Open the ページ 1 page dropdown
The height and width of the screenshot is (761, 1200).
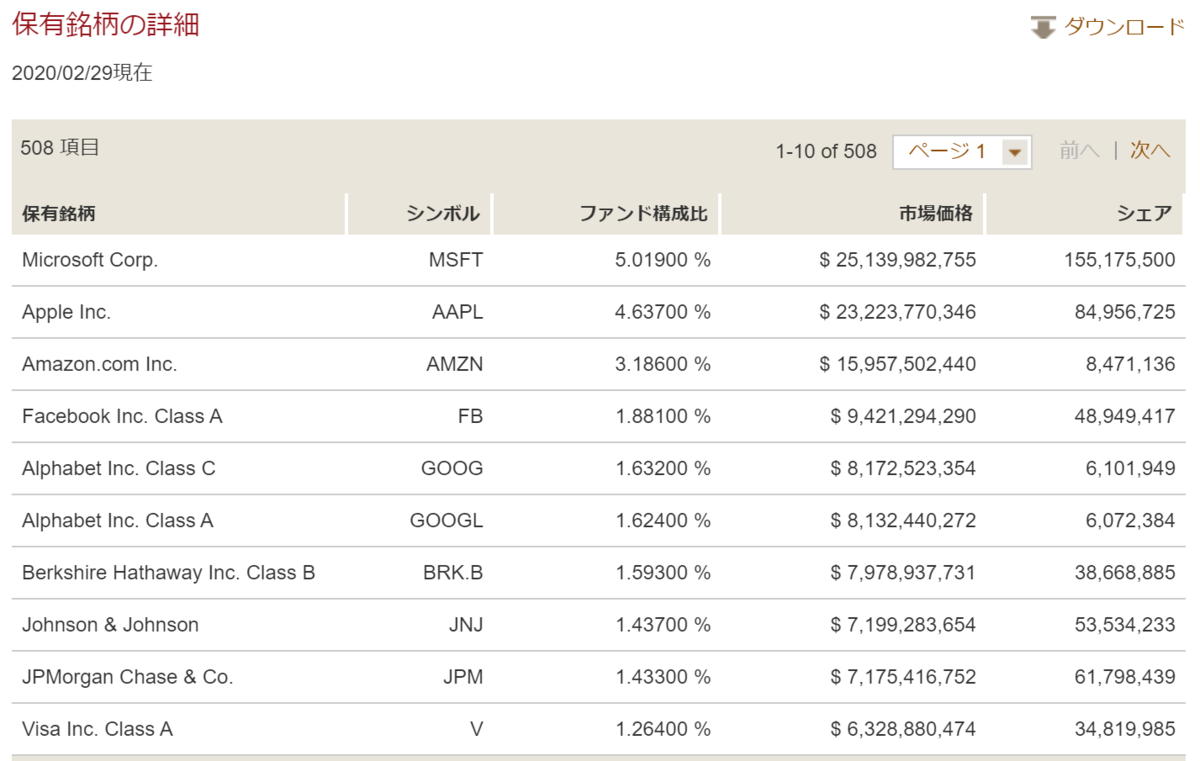[x=962, y=152]
